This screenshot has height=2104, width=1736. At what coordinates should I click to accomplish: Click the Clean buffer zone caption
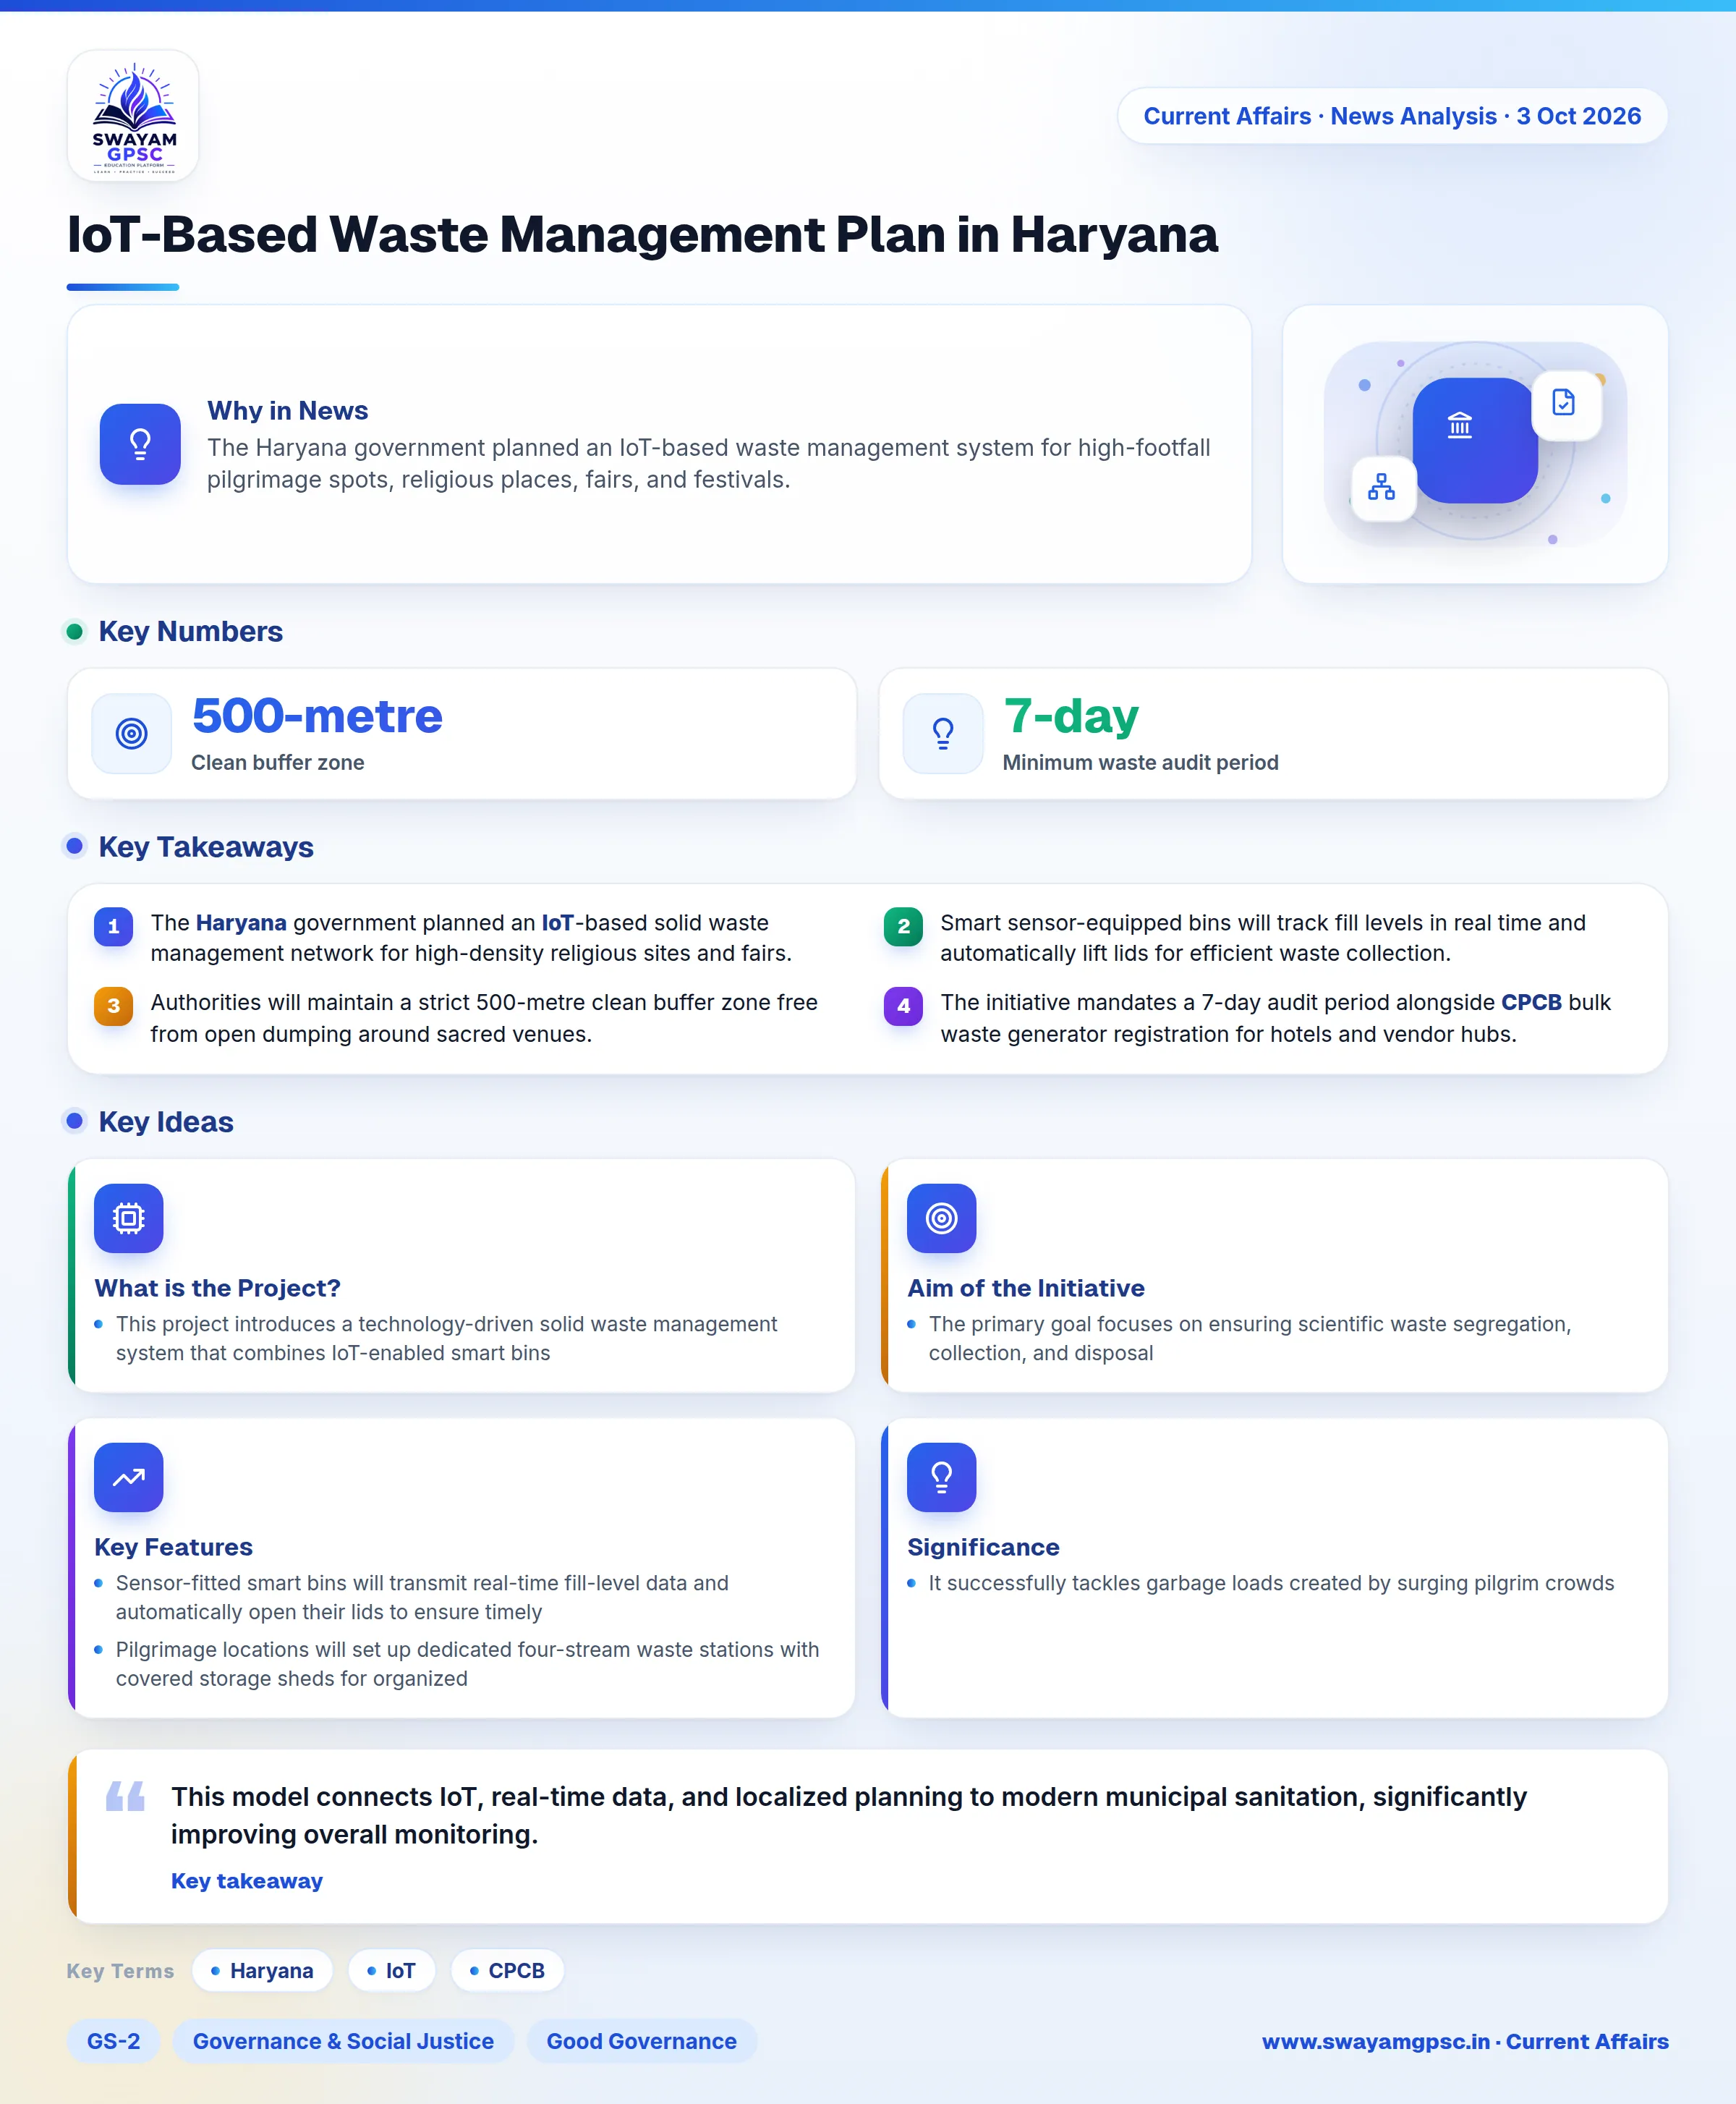click(278, 763)
